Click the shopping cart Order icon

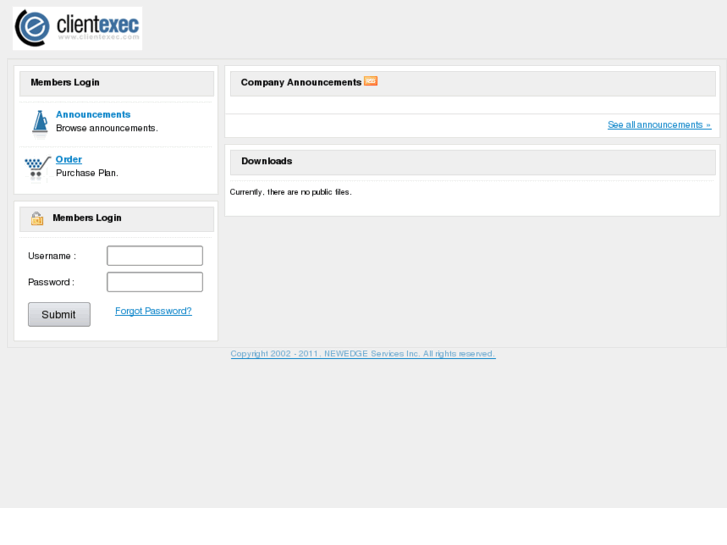point(38,168)
